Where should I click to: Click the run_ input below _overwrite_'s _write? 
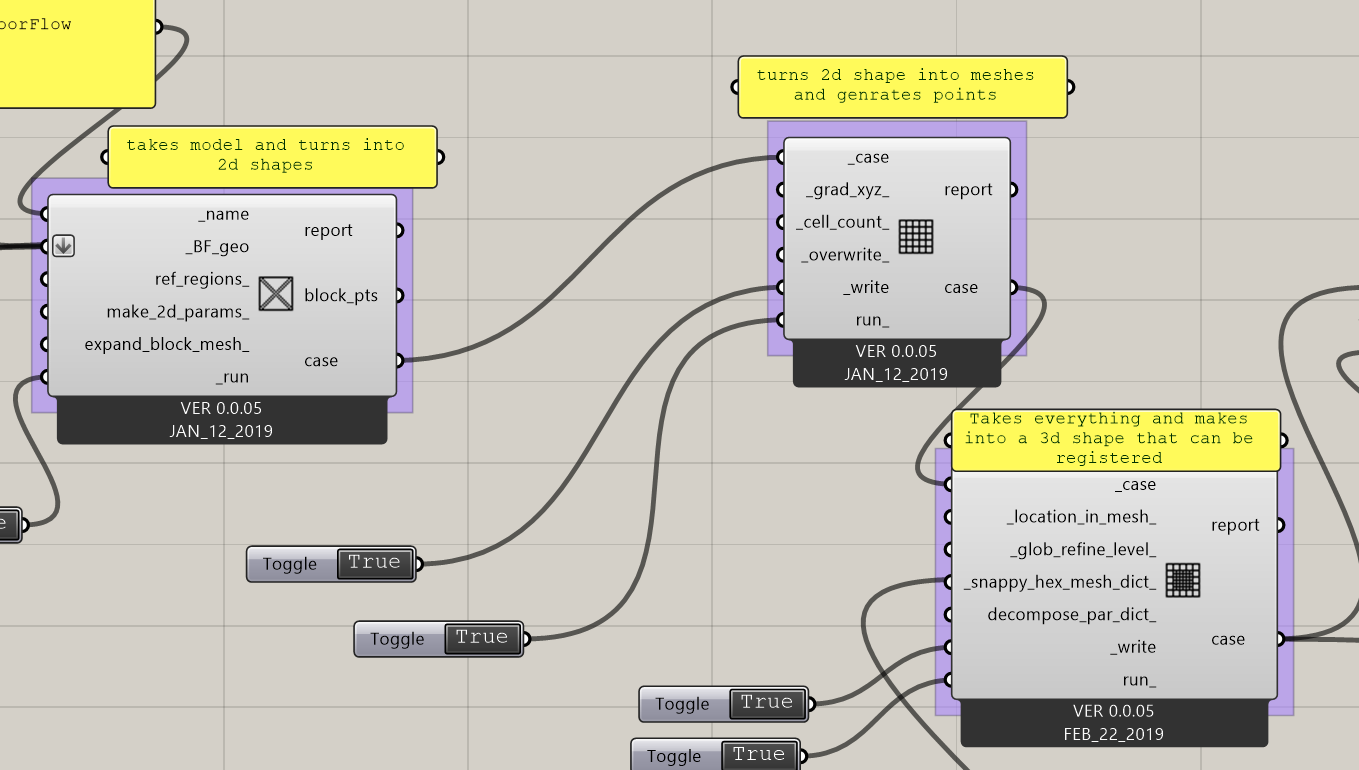coord(872,320)
